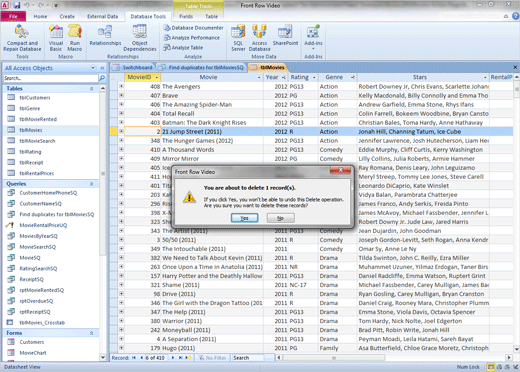Expand row for 21 Jump Street

tap(121, 131)
